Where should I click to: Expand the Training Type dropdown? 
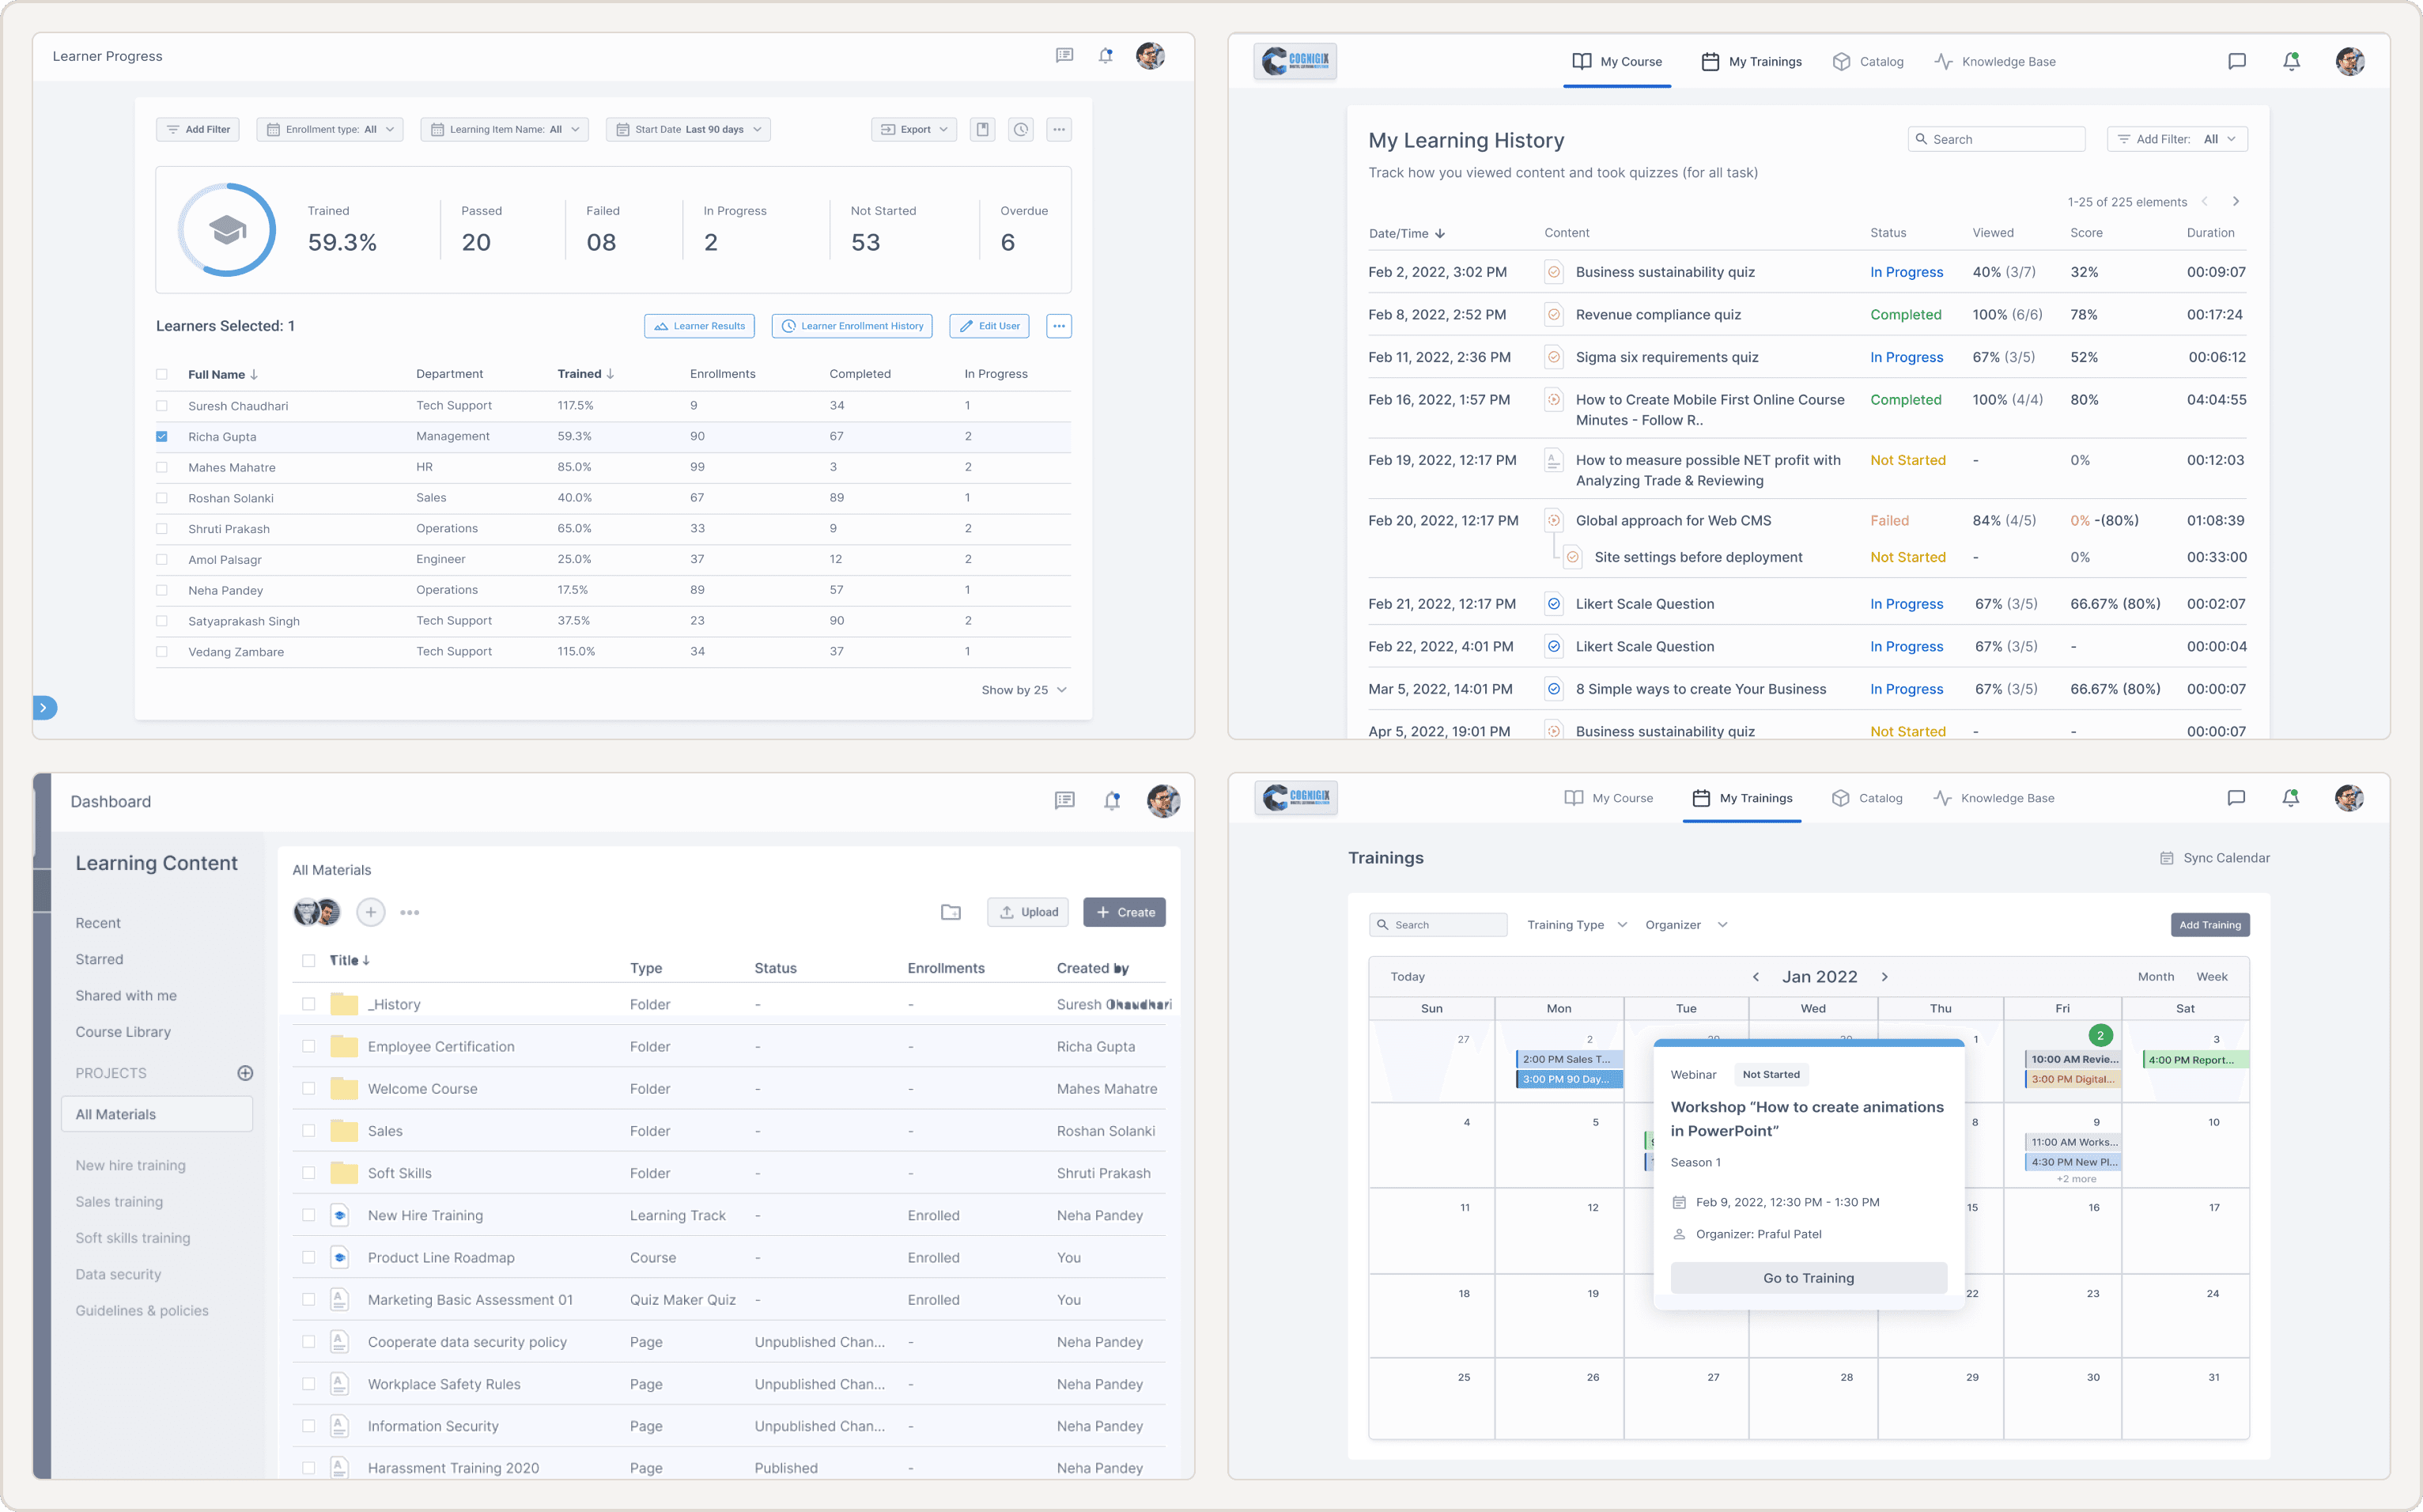1576,925
